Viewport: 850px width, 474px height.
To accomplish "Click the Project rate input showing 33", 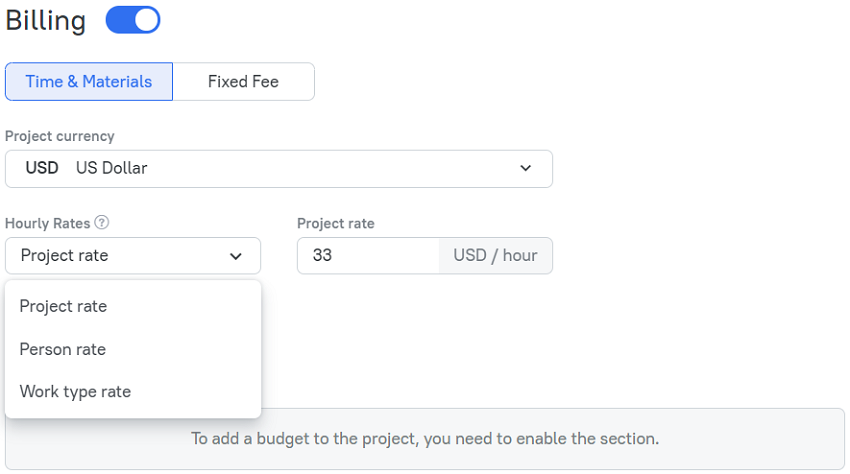I will pos(369,255).
